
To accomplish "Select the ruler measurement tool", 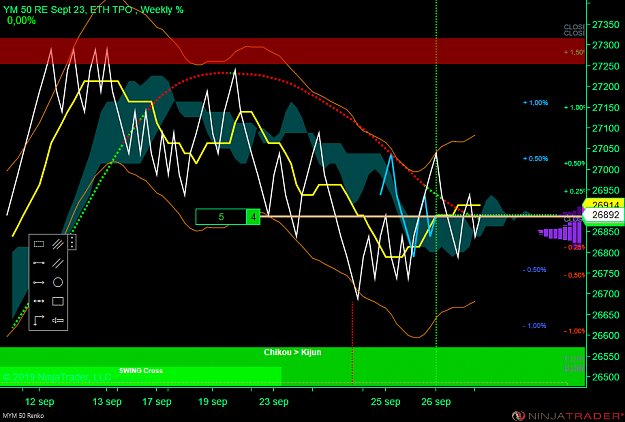I will (58, 320).
